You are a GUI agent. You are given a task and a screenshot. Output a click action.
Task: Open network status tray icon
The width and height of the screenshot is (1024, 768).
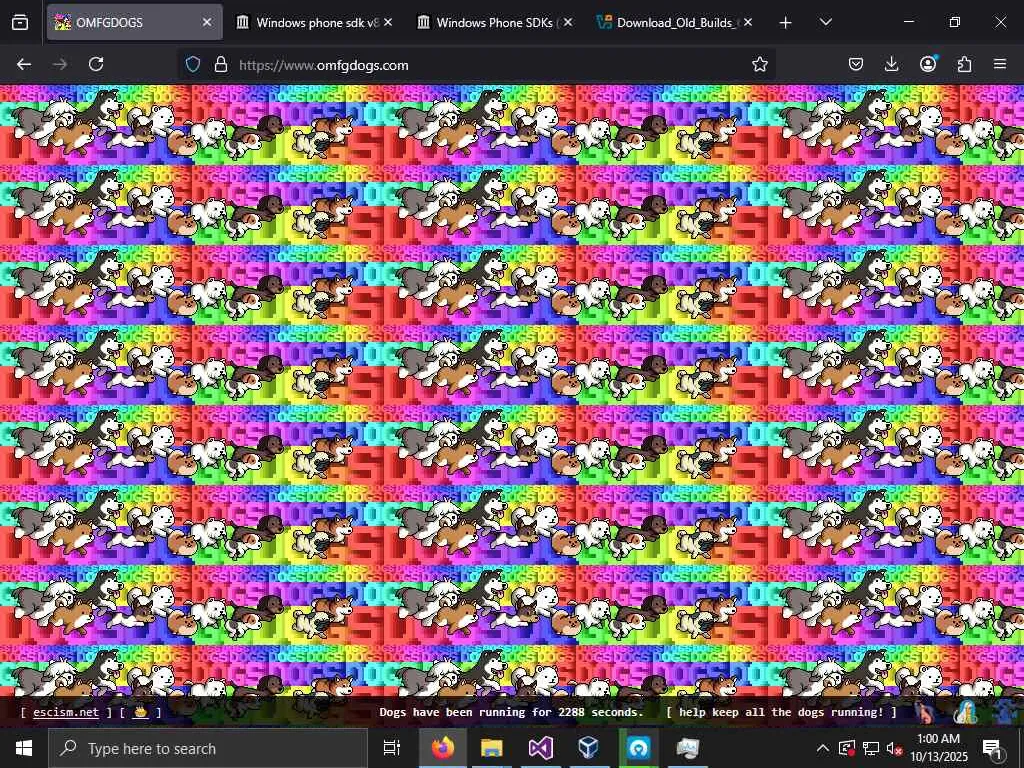[871, 748]
